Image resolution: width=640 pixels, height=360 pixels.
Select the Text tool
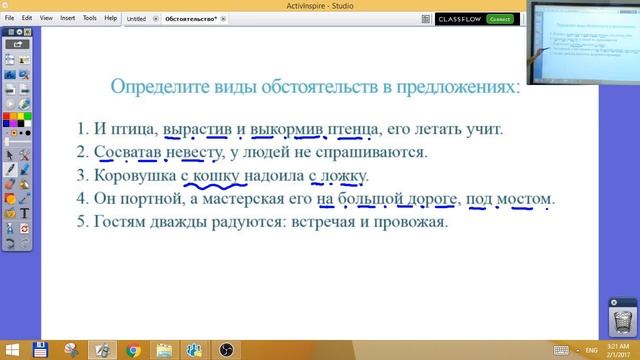[24, 213]
